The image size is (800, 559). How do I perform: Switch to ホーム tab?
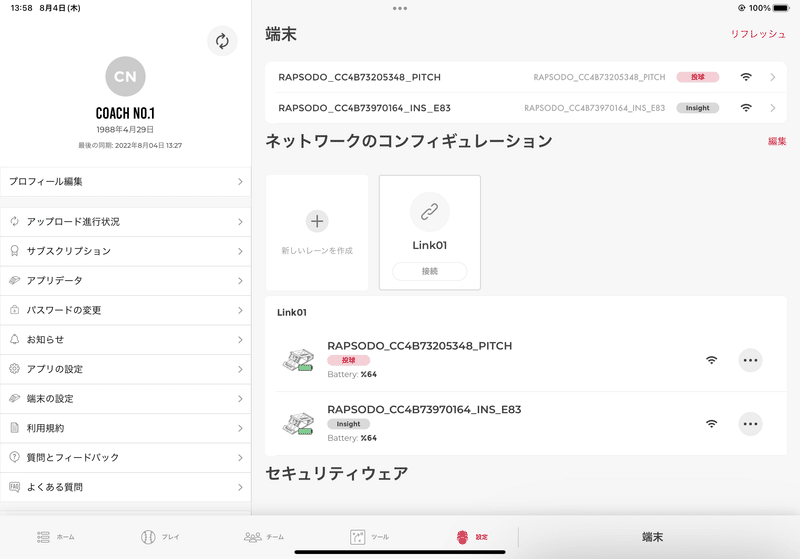point(56,537)
